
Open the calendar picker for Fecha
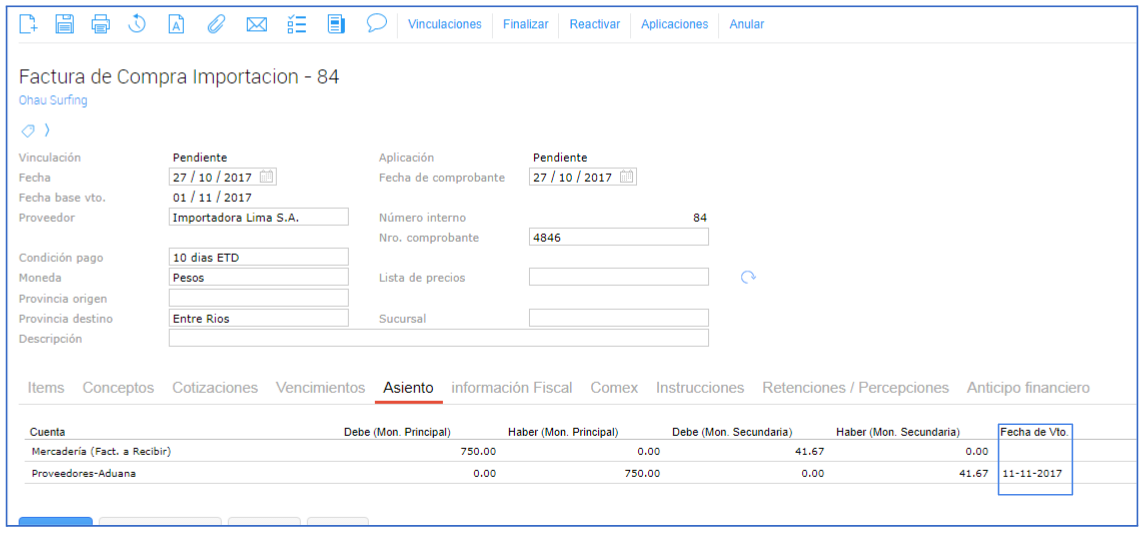[x=266, y=177]
